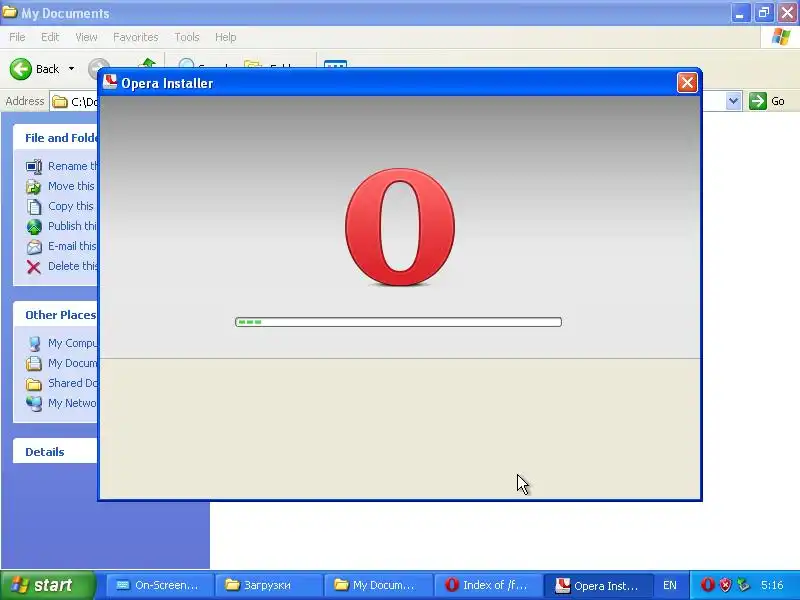The height and width of the screenshot is (600, 800).
Task: Open the Windows Start menu
Action: click(x=48, y=585)
